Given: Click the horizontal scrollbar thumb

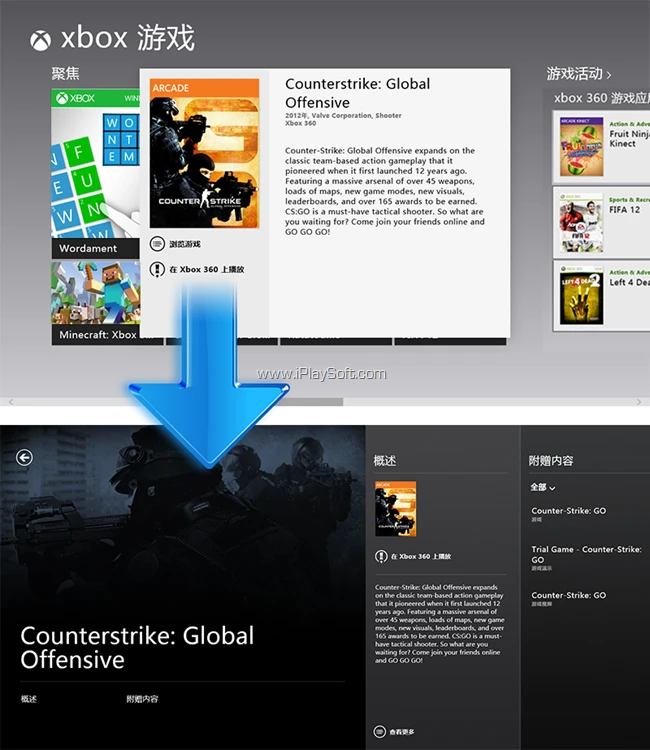Looking at the screenshot, I should click(x=311, y=402).
